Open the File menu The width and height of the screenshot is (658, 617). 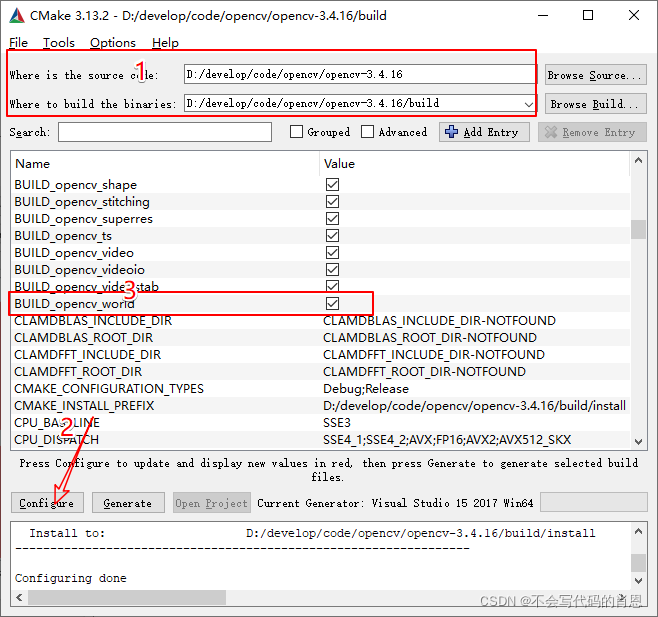coord(18,42)
